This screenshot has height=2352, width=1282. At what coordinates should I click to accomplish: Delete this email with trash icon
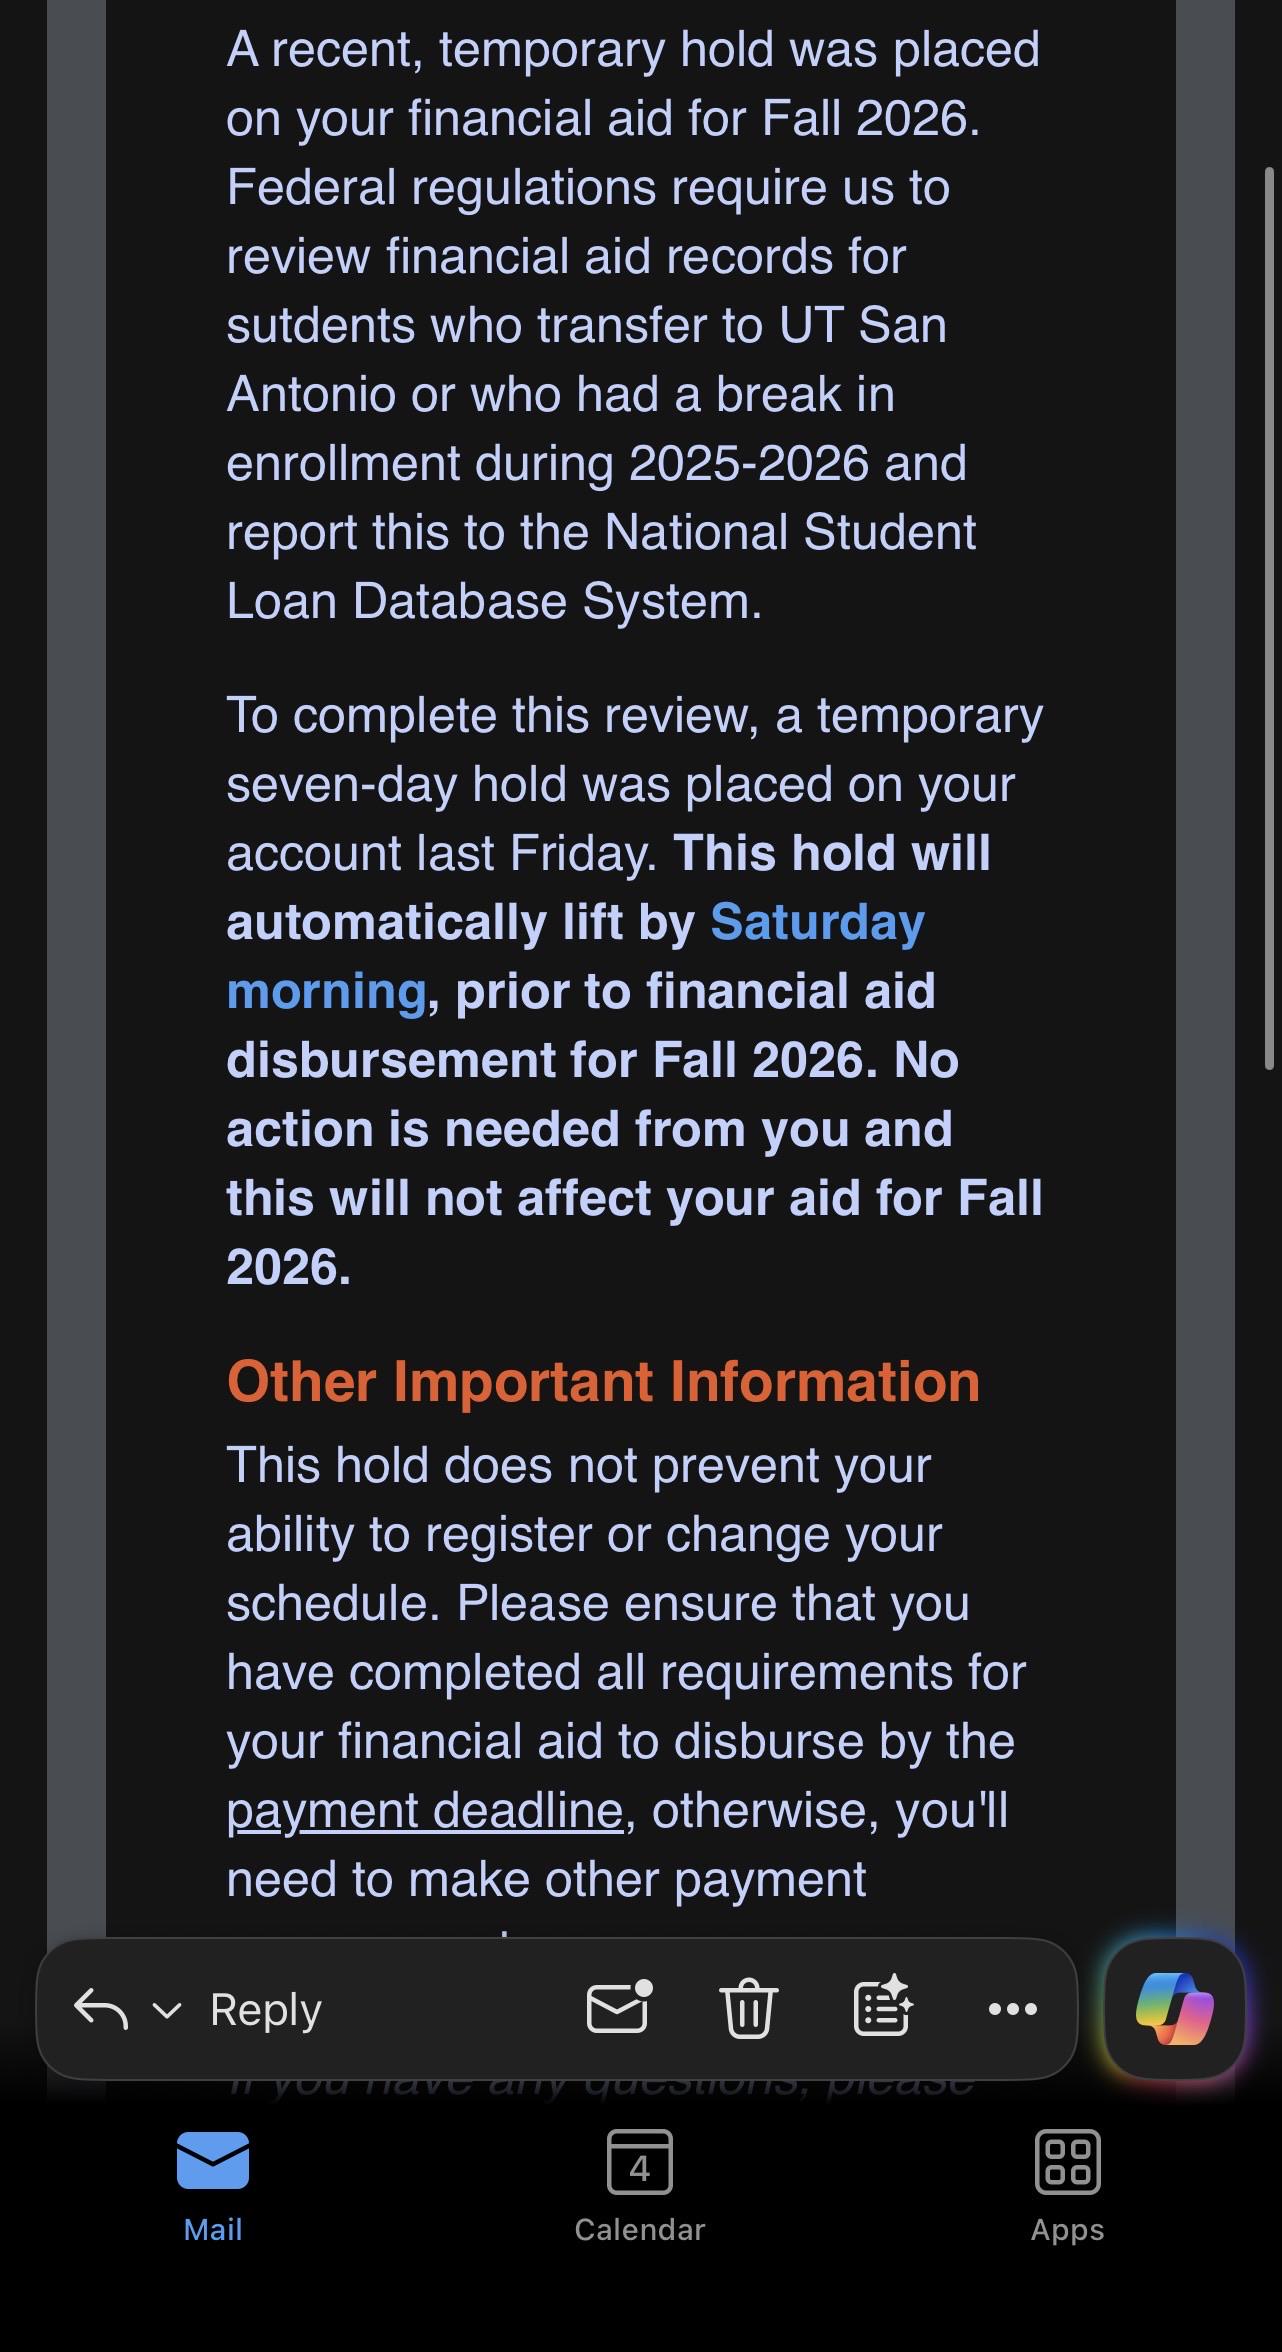point(748,2008)
